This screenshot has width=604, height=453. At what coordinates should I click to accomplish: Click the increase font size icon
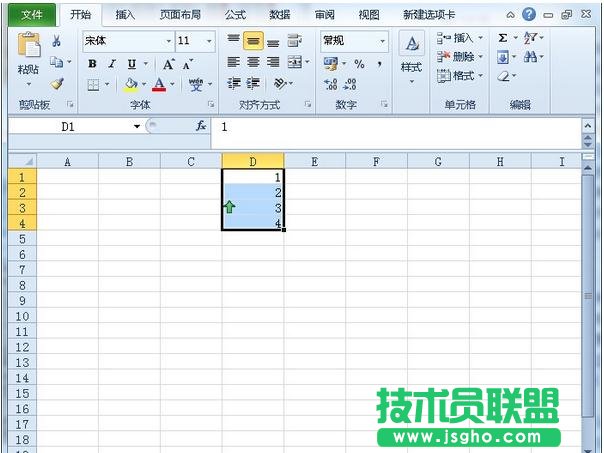click(168, 63)
